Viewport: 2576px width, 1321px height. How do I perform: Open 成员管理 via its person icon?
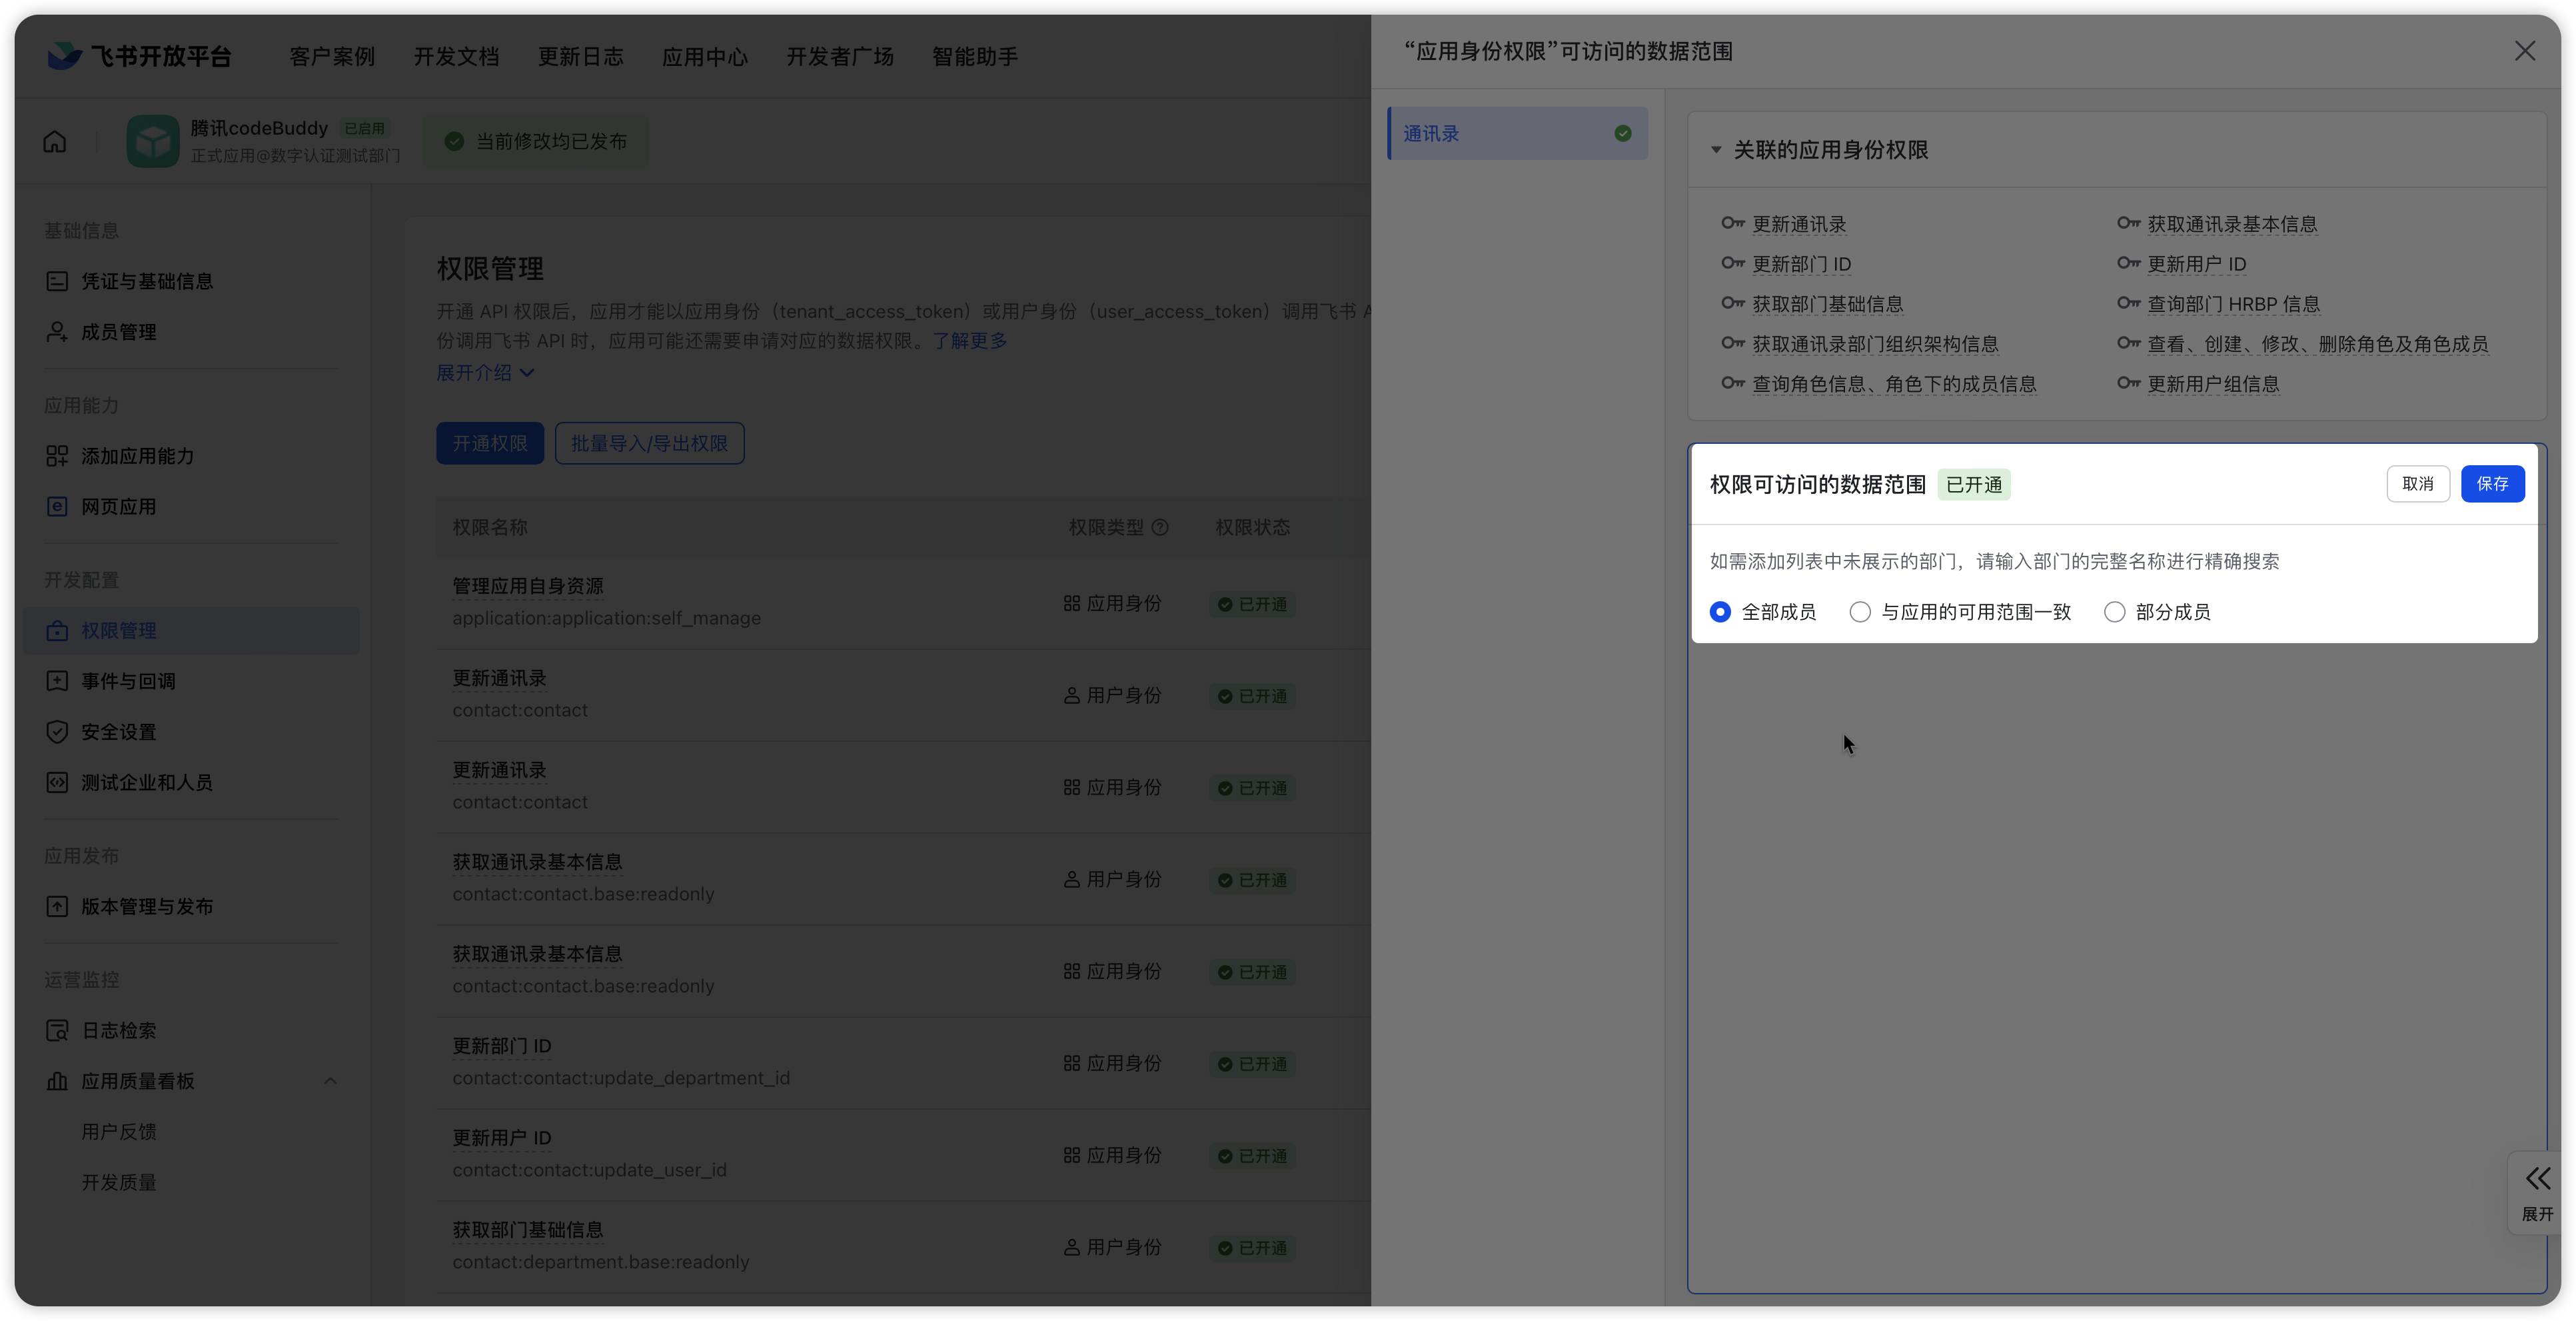pos(57,332)
